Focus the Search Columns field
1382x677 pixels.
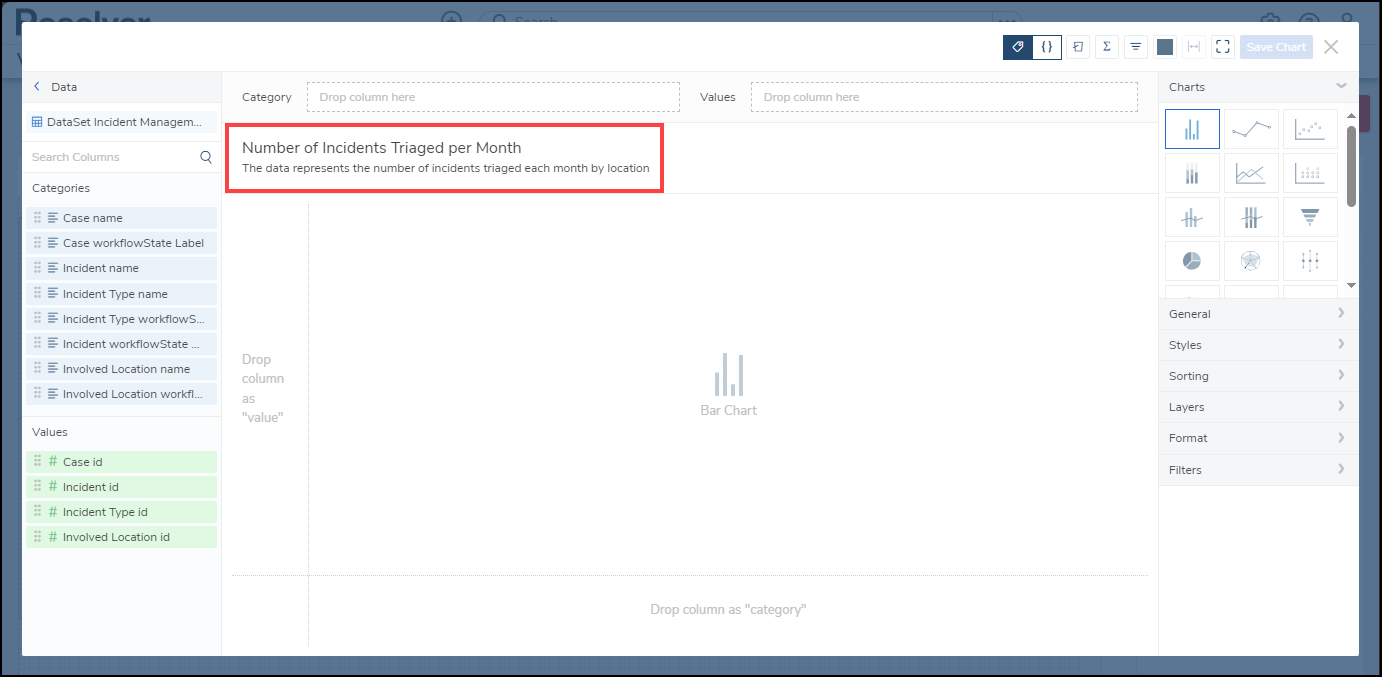[x=112, y=157]
